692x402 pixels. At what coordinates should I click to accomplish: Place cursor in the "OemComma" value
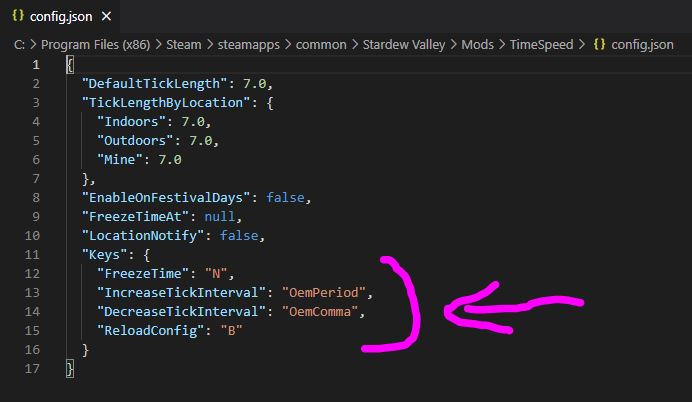click(x=322, y=311)
